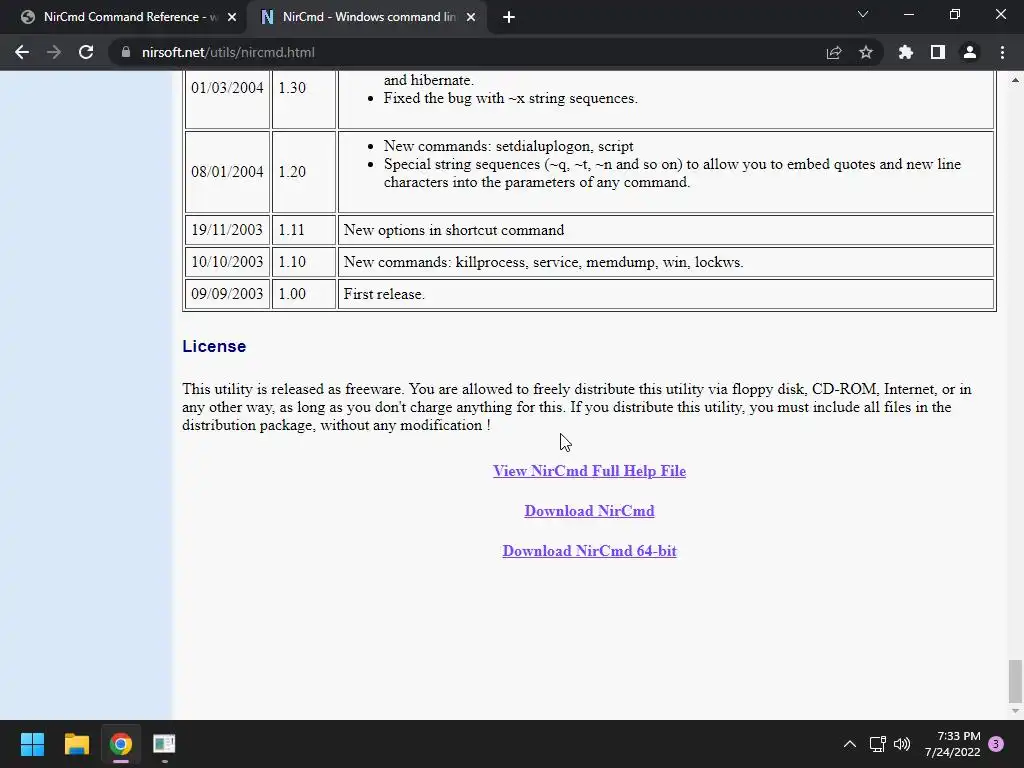The image size is (1024, 768).
Task: Click the scrollbar down arrow
Action: [1015, 711]
